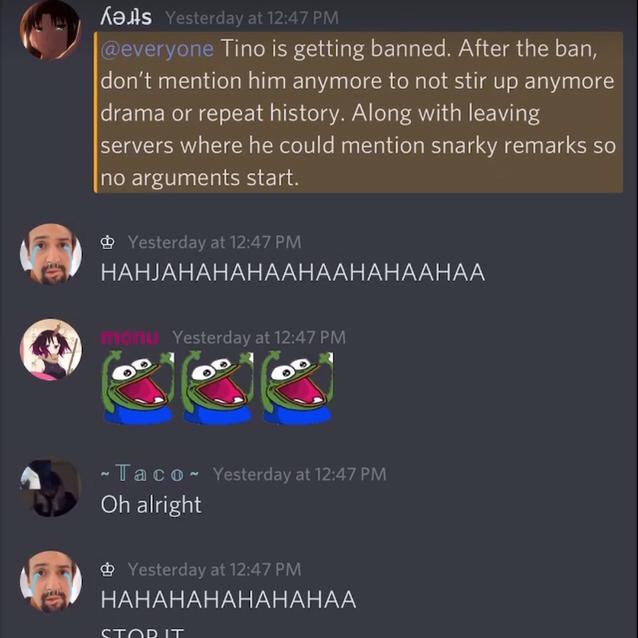
Task: Click the third laughing Pepe emoji
Action: [297, 388]
